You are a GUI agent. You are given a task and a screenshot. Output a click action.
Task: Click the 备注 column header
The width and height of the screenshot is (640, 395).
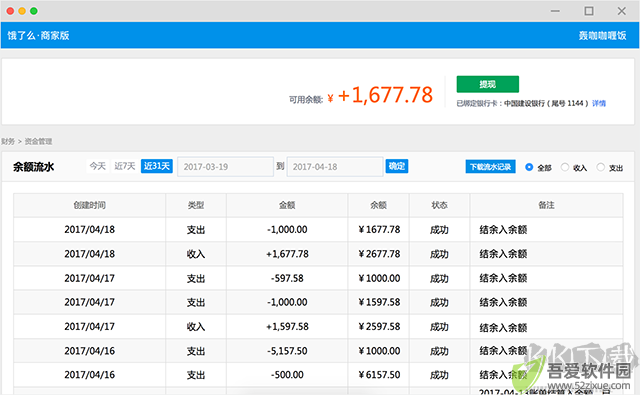click(546, 205)
